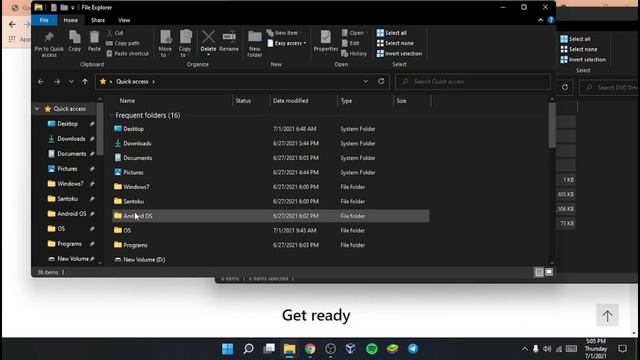This screenshot has height=360, width=640.
Task: Switch to details view layout icon
Action: 539,272
